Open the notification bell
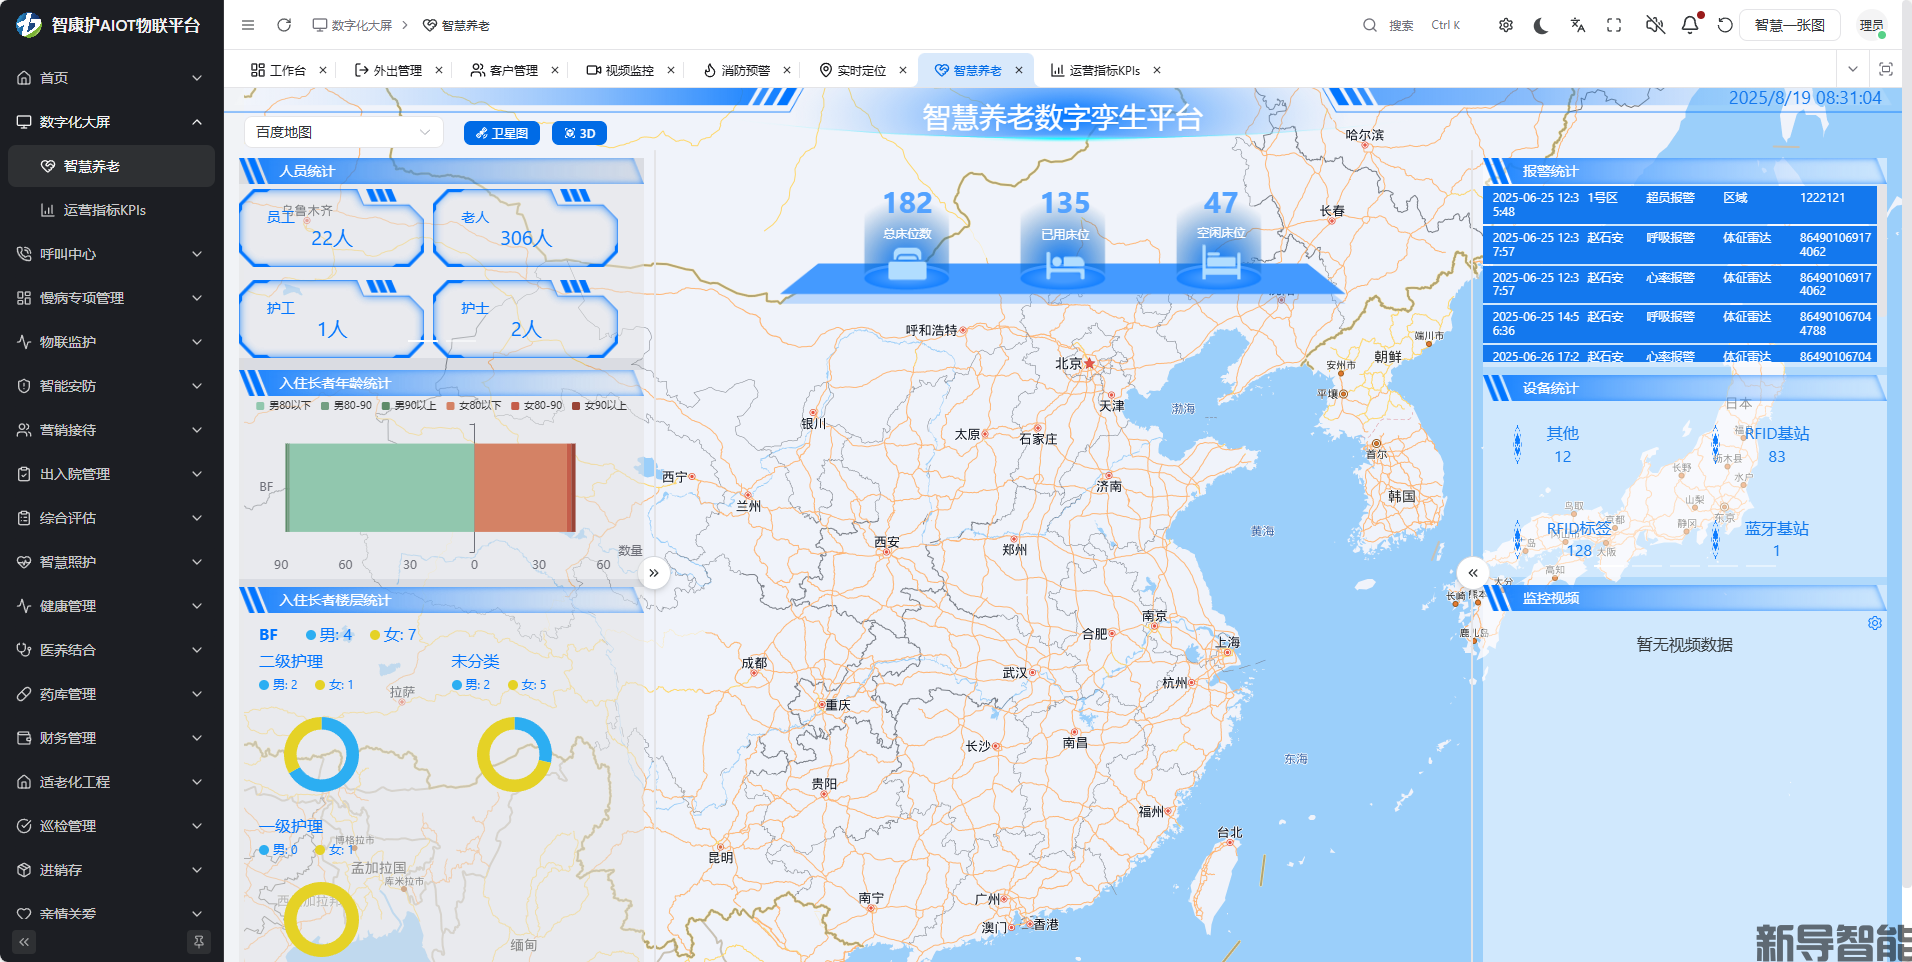Screen dimensions: 1912x962 click(x=1690, y=25)
